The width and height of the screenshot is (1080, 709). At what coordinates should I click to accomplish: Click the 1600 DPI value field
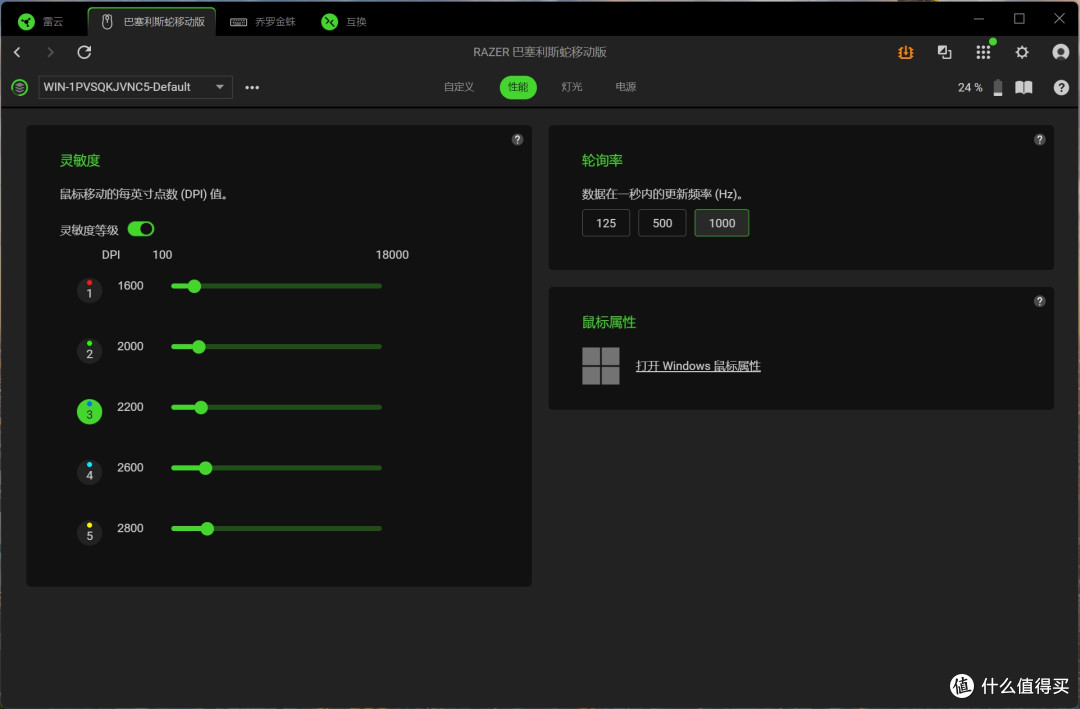tap(130, 285)
